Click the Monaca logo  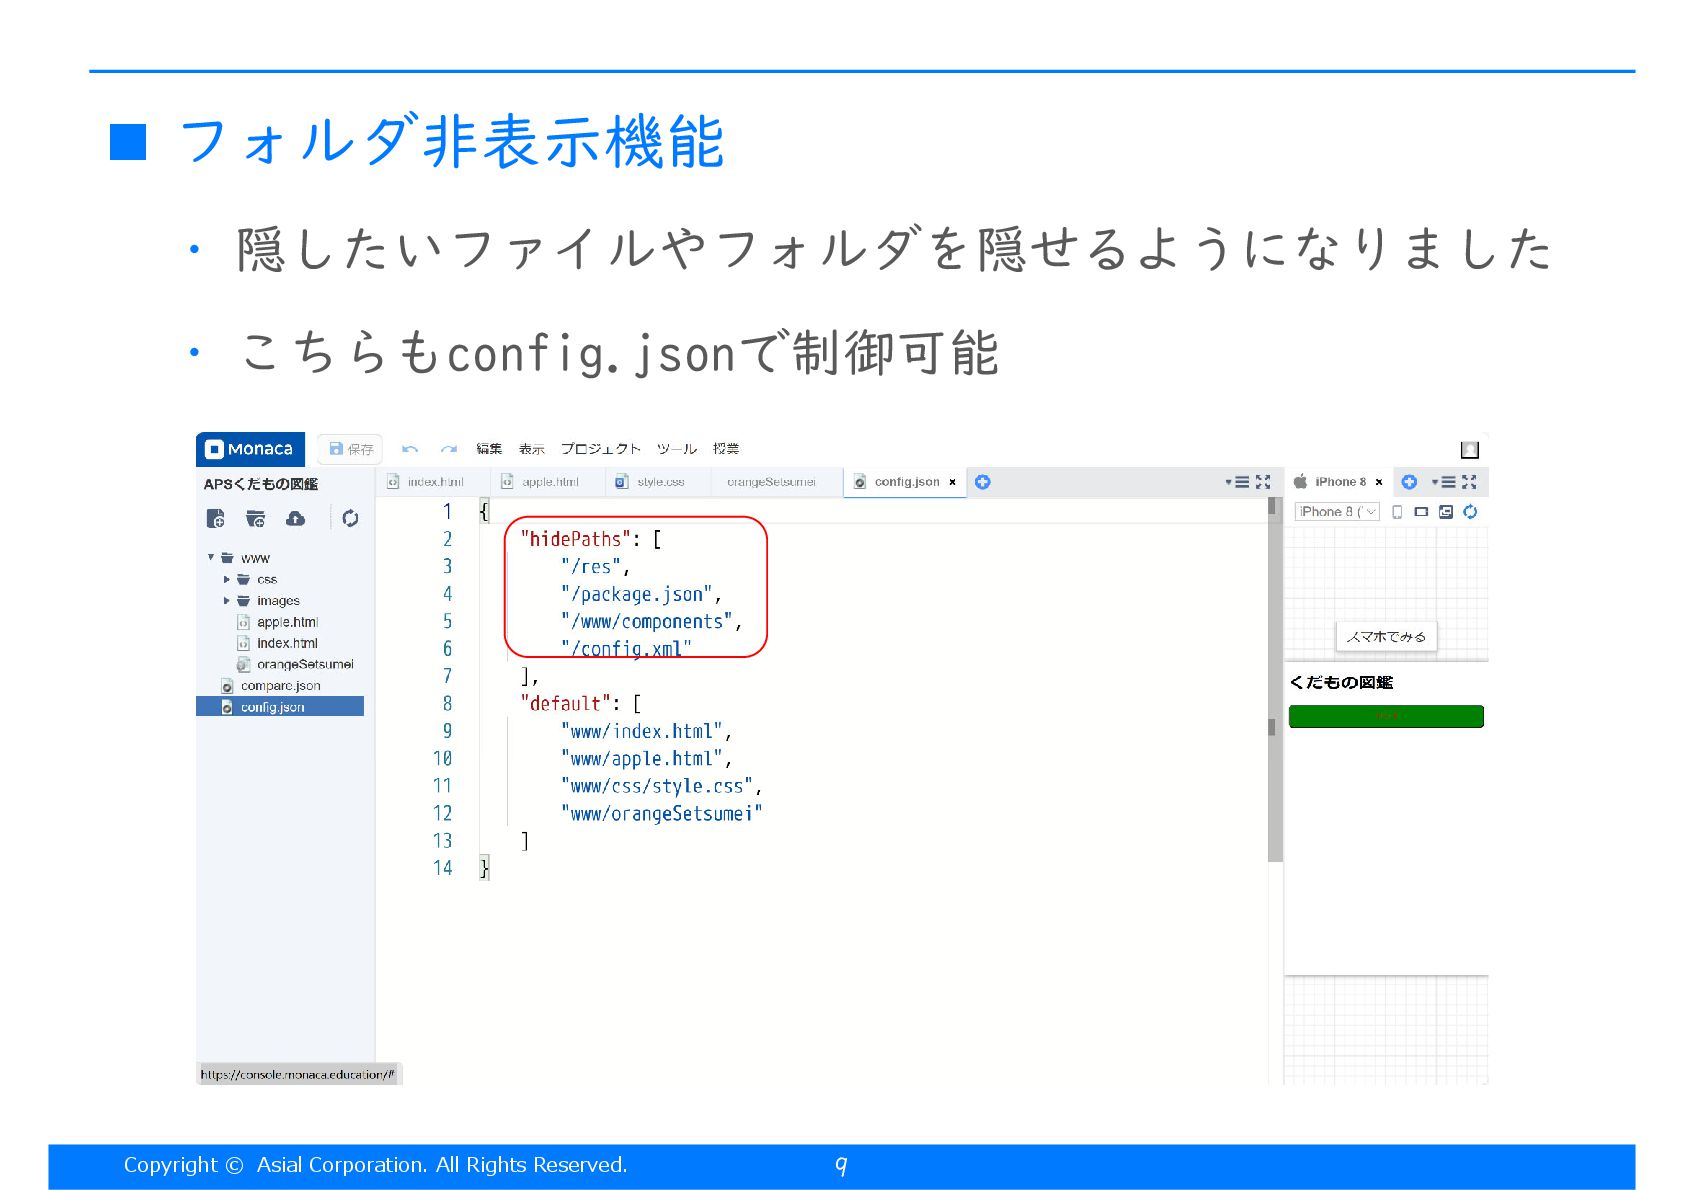tap(250, 449)
